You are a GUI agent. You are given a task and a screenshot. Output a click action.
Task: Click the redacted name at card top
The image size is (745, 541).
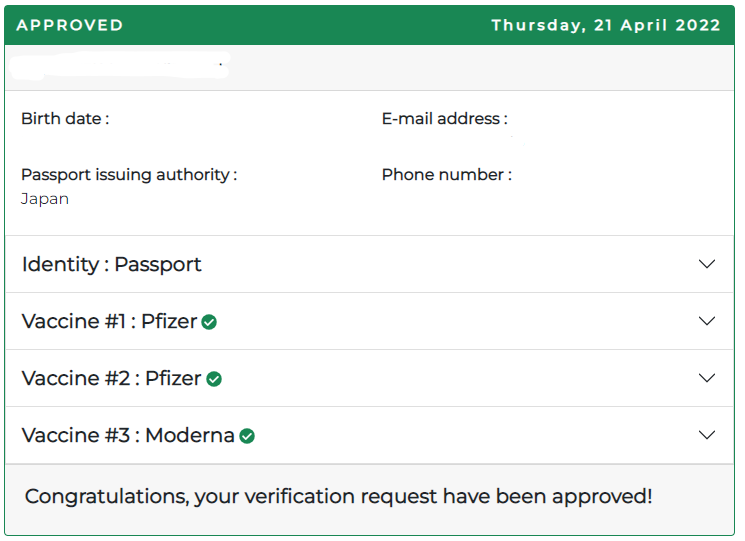coord(120,66)
